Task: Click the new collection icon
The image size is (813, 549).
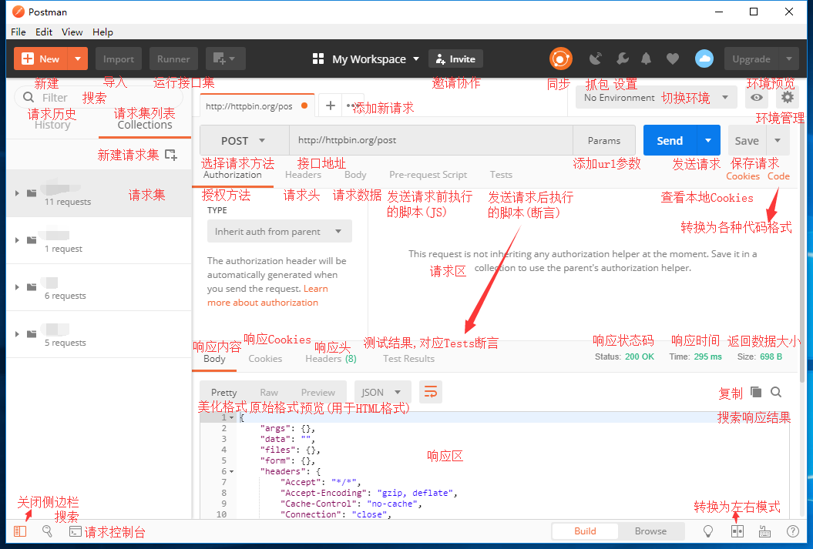Action: tap(171, 154)
